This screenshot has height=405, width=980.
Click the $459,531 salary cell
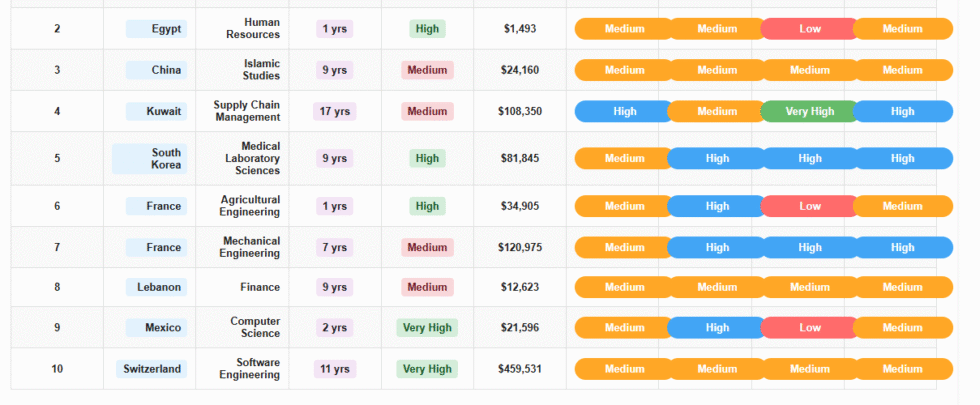click(x=520, y=369)
